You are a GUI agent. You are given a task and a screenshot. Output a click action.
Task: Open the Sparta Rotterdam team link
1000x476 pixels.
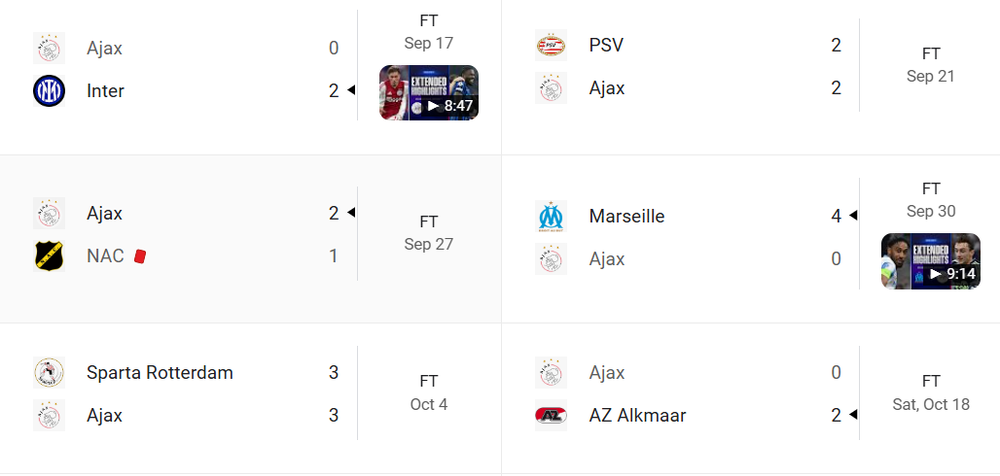pos(159,373)
